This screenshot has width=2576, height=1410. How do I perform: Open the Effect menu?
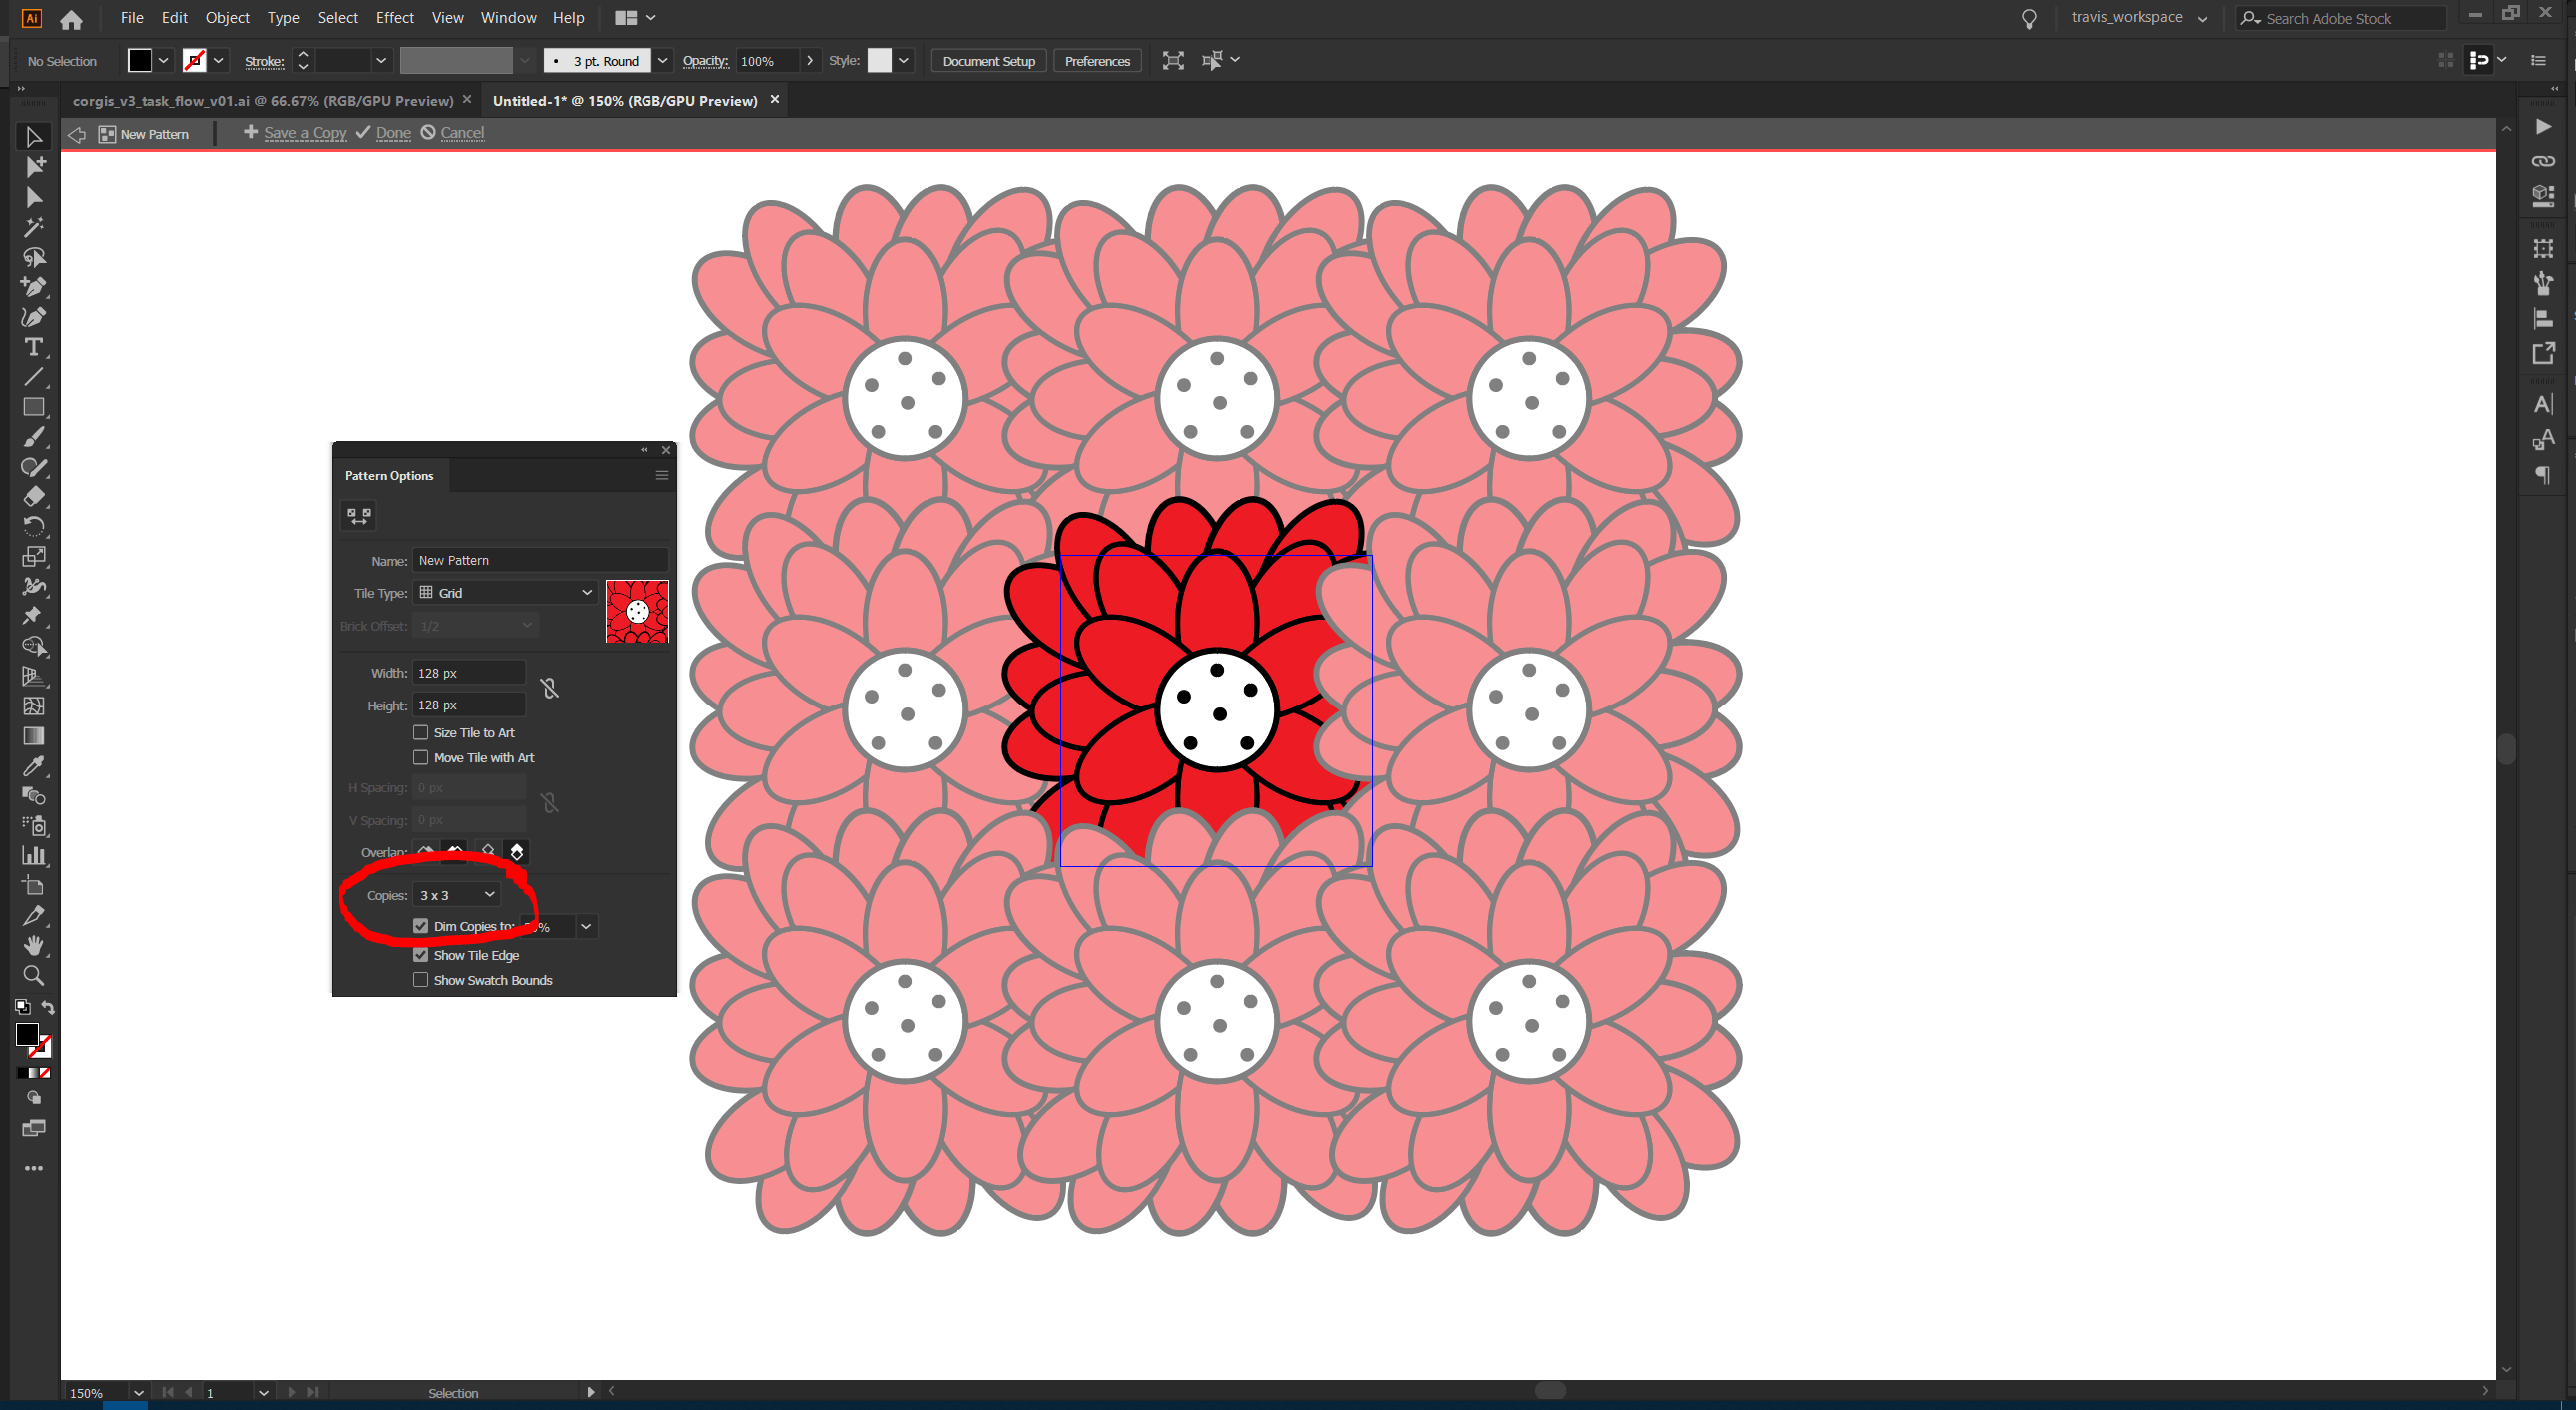394,18
